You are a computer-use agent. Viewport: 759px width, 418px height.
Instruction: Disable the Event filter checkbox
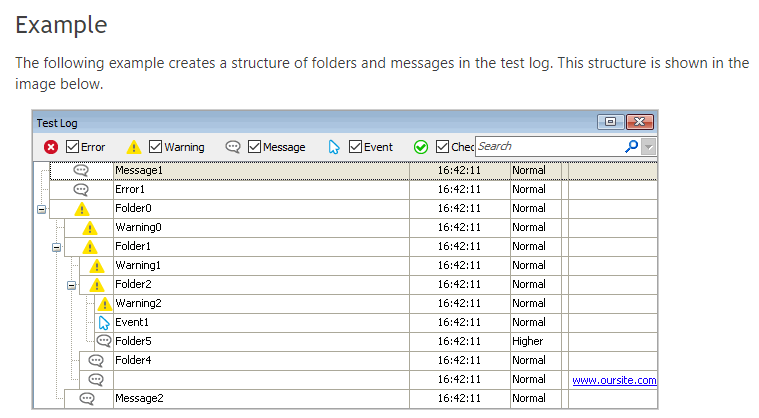[355, 147]
